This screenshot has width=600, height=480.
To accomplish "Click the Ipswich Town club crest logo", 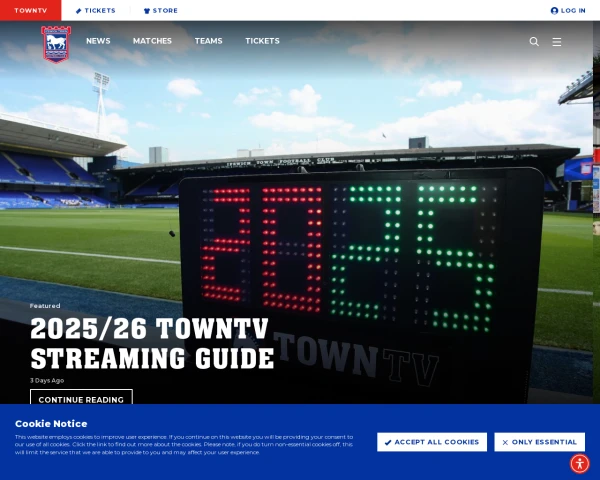I will (56, 44).
